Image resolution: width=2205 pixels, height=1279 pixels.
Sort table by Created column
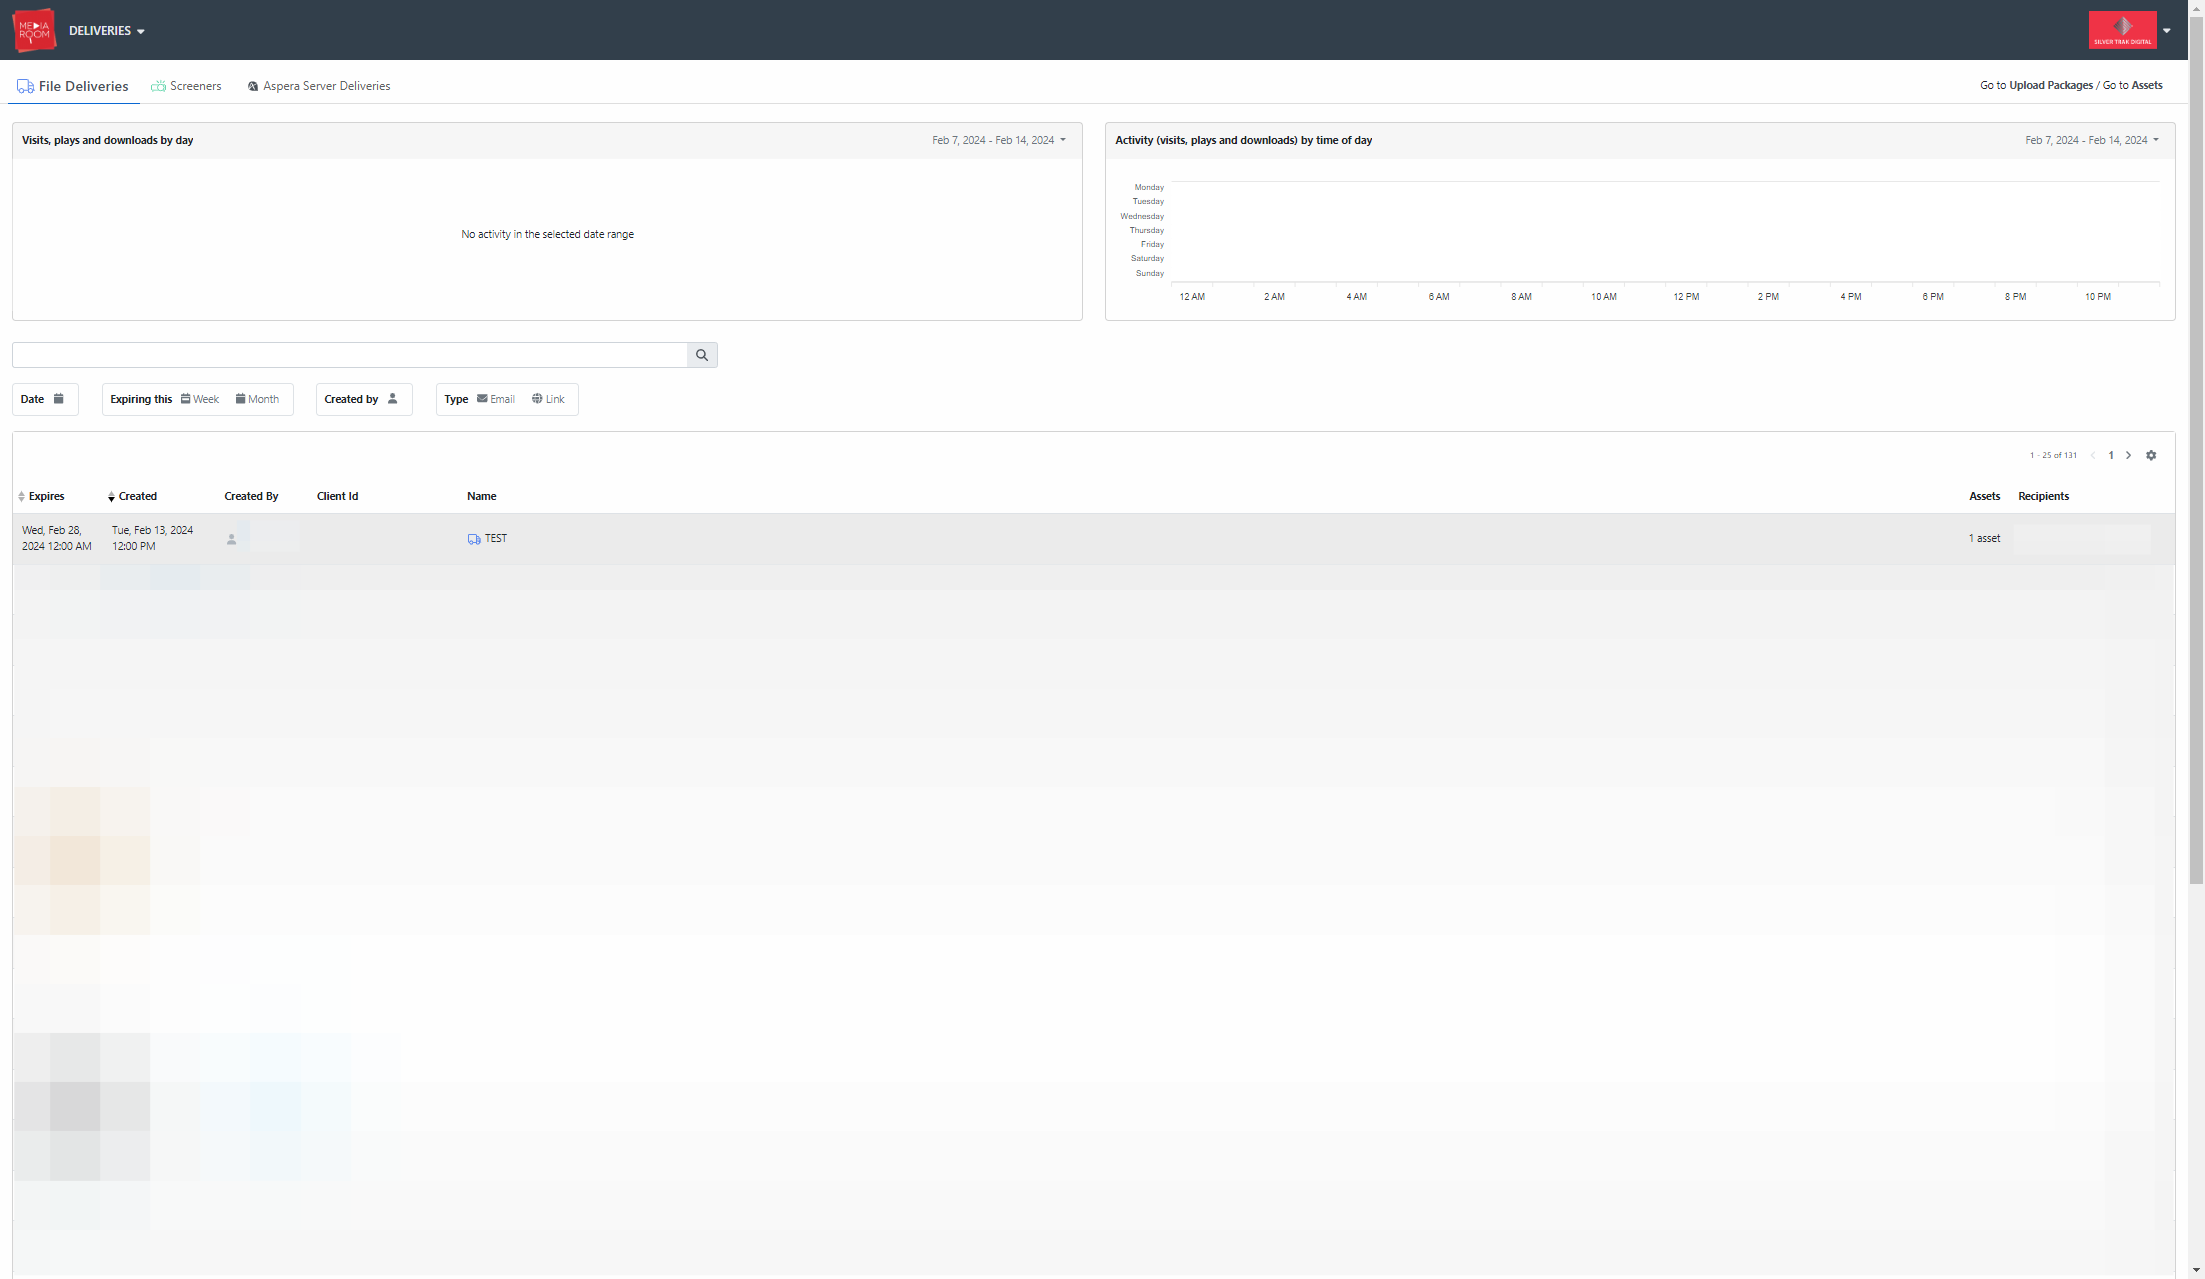click(132, 496)
